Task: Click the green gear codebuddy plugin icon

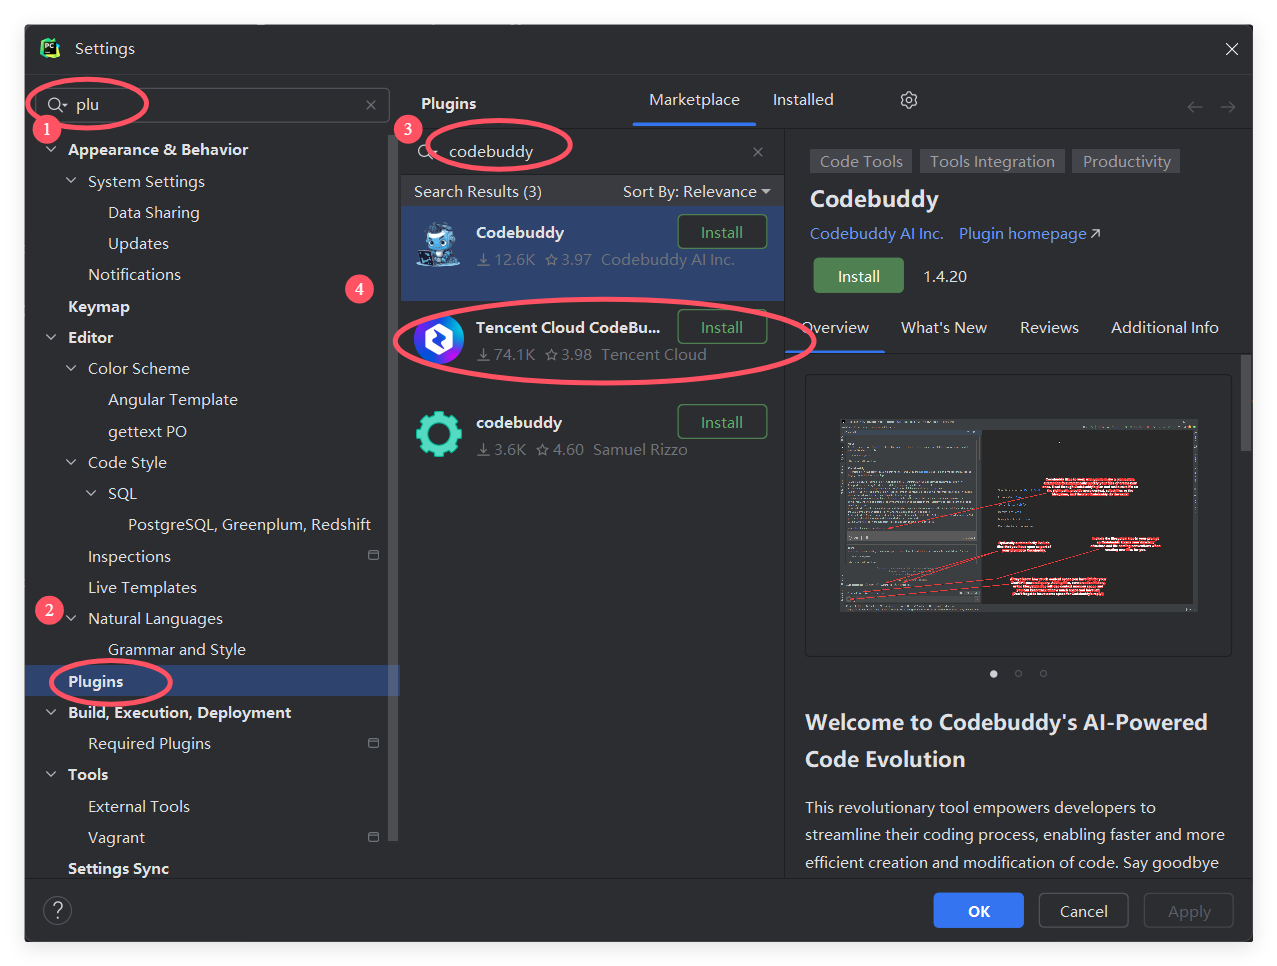Action: click(x=438, y=435)
